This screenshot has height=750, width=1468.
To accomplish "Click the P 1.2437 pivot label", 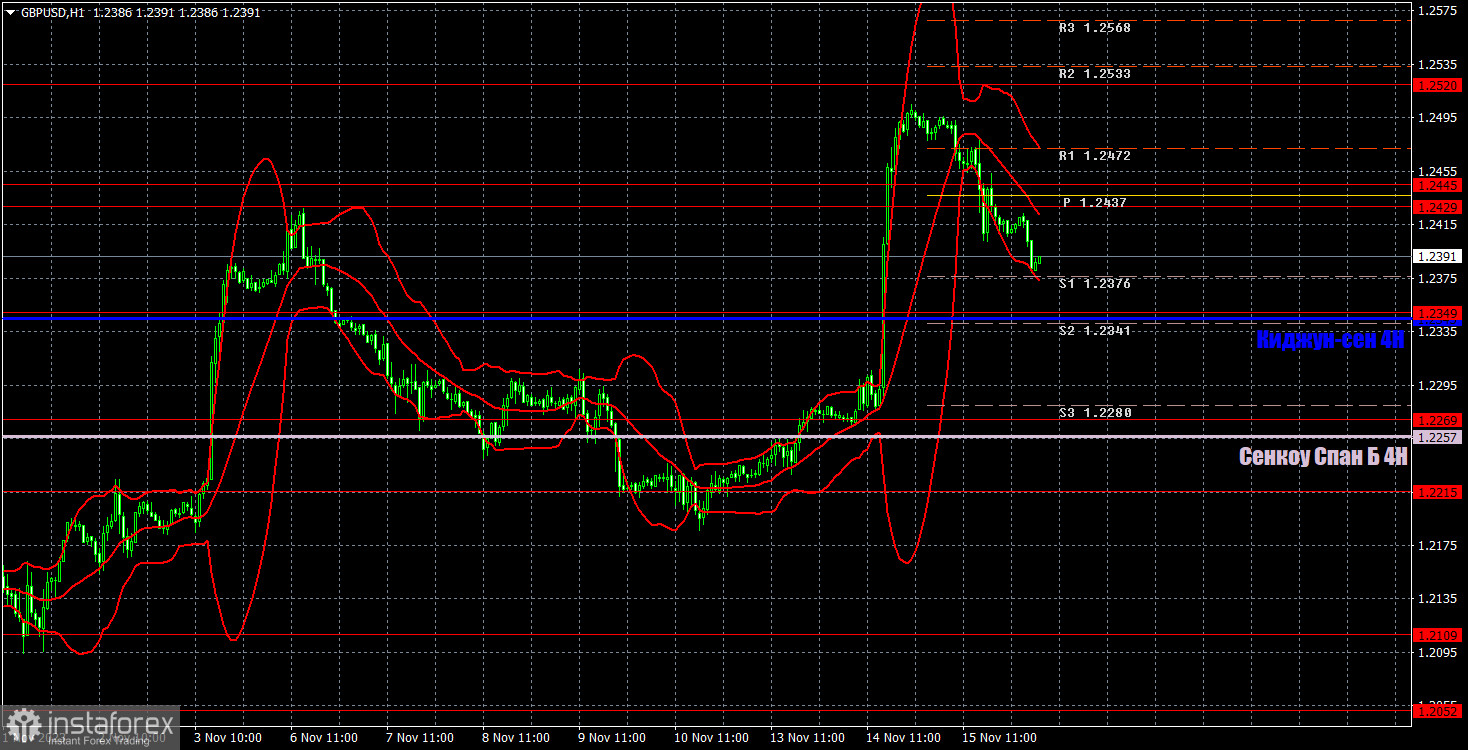I will (1094, 202).
